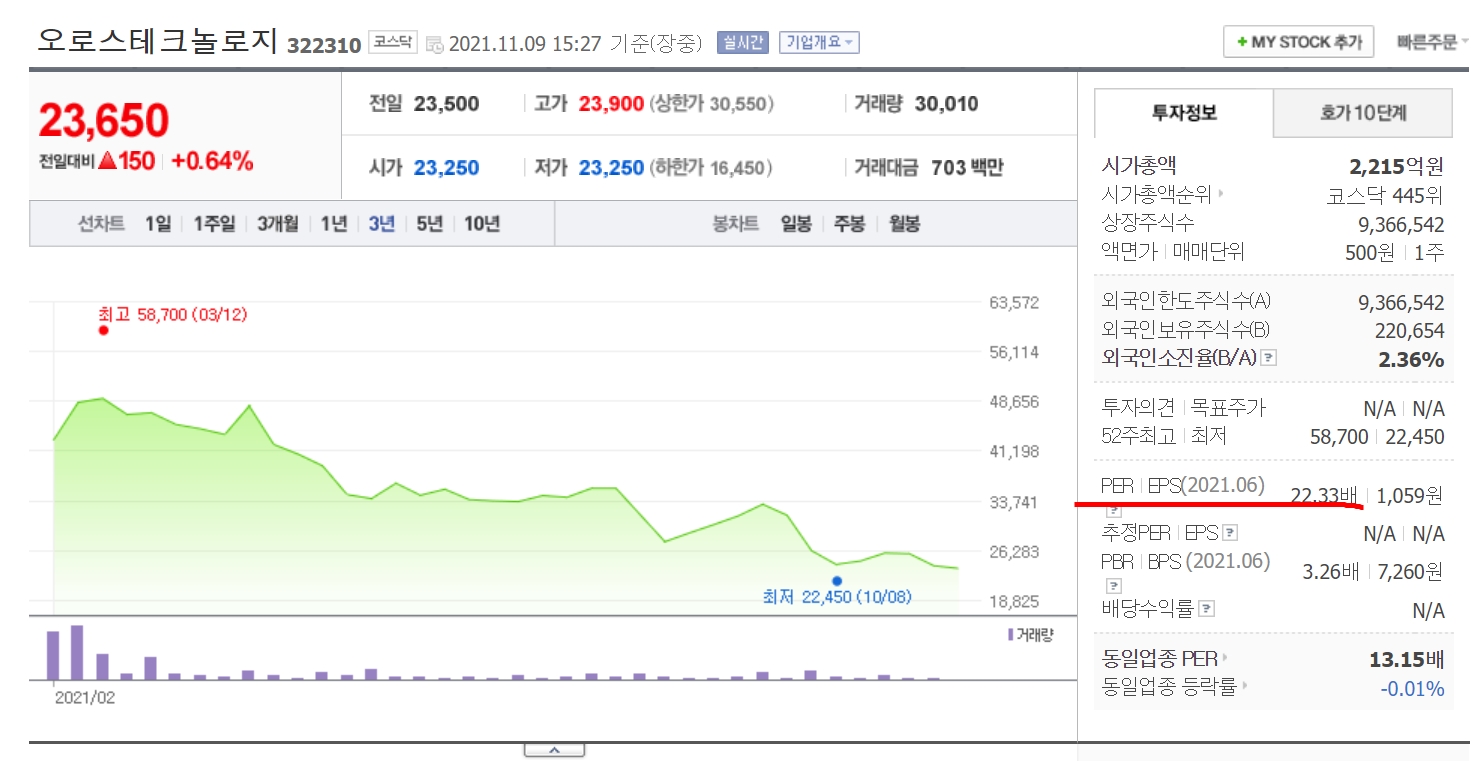The width and height of the screenshot is (1477, 761).
Task: Click stock code 322310
Action: [x=324, y=46]
